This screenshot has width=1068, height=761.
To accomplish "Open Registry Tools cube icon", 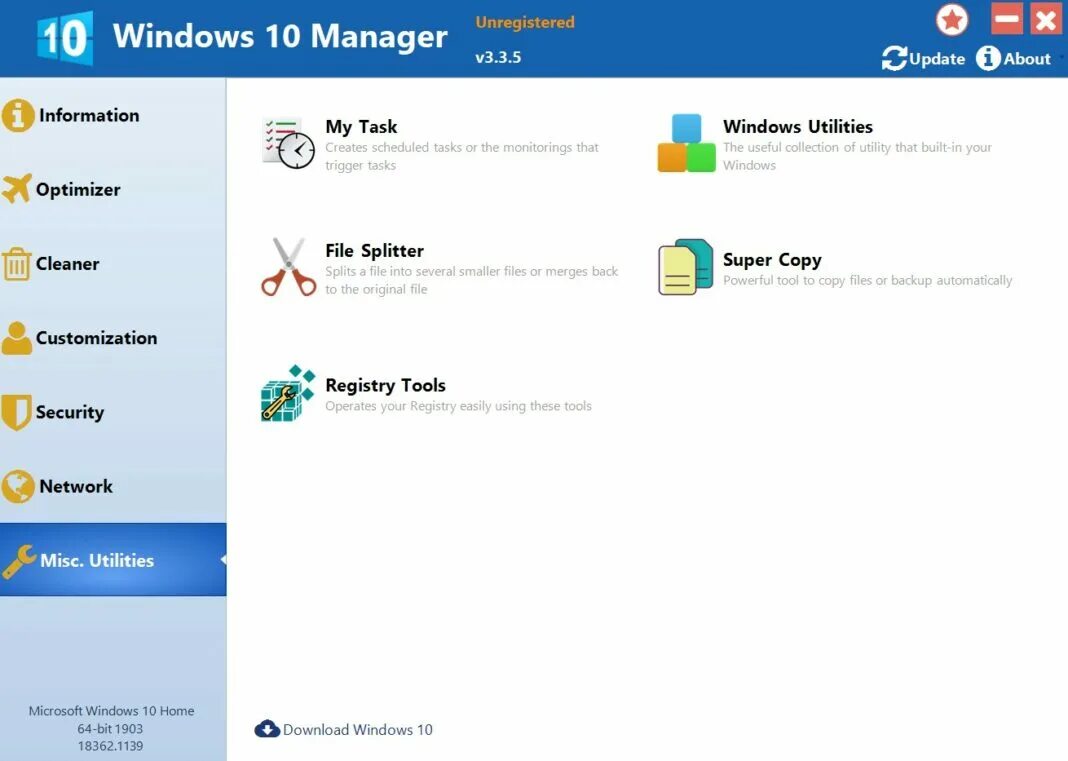I will click(288, 394).
